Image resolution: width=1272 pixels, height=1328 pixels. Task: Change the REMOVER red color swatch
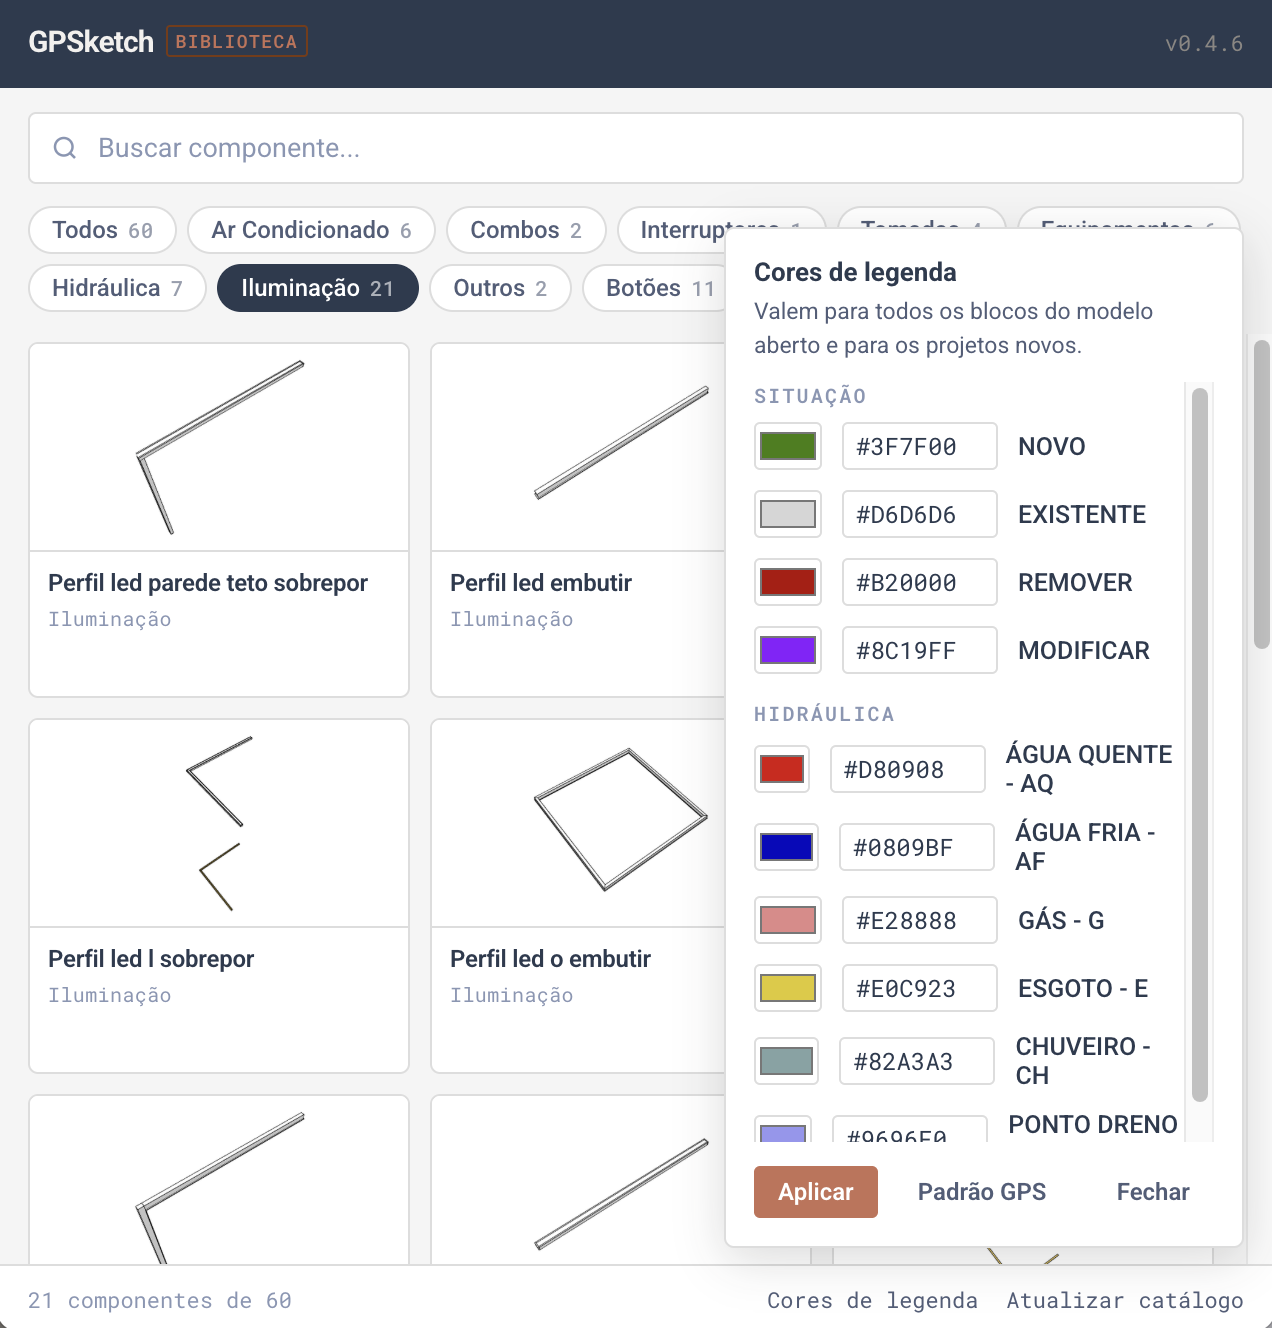pyautogui.click(x=788, y=582)
